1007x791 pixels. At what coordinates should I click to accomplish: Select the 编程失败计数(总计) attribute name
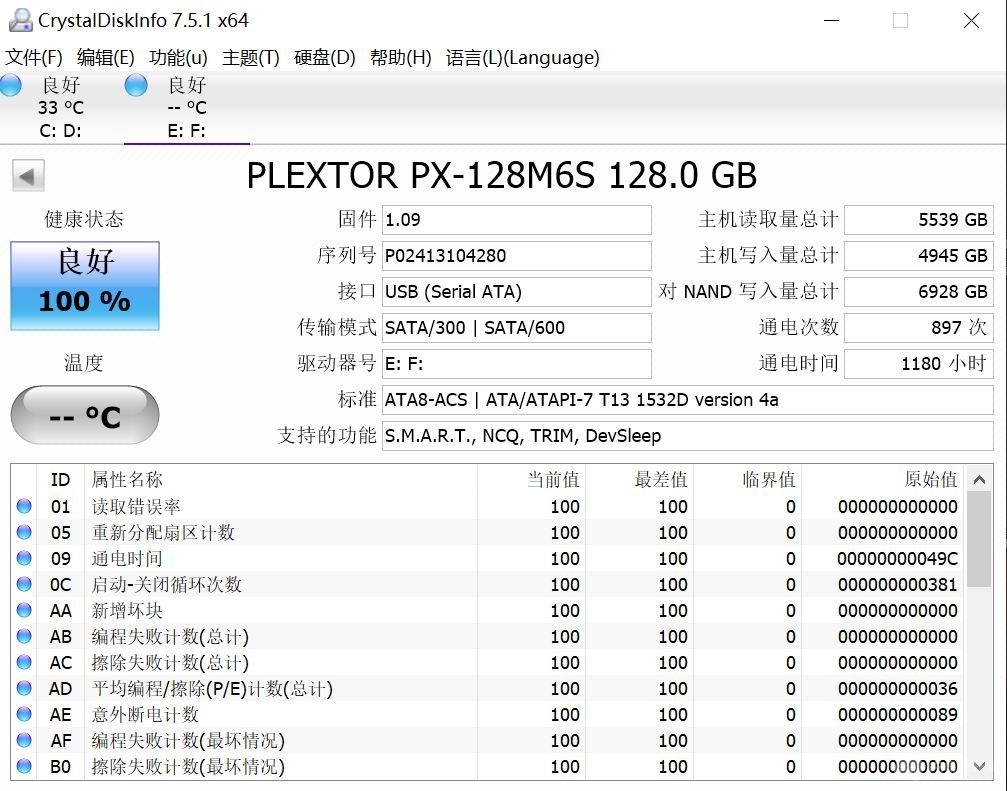(x=170, y=636)
